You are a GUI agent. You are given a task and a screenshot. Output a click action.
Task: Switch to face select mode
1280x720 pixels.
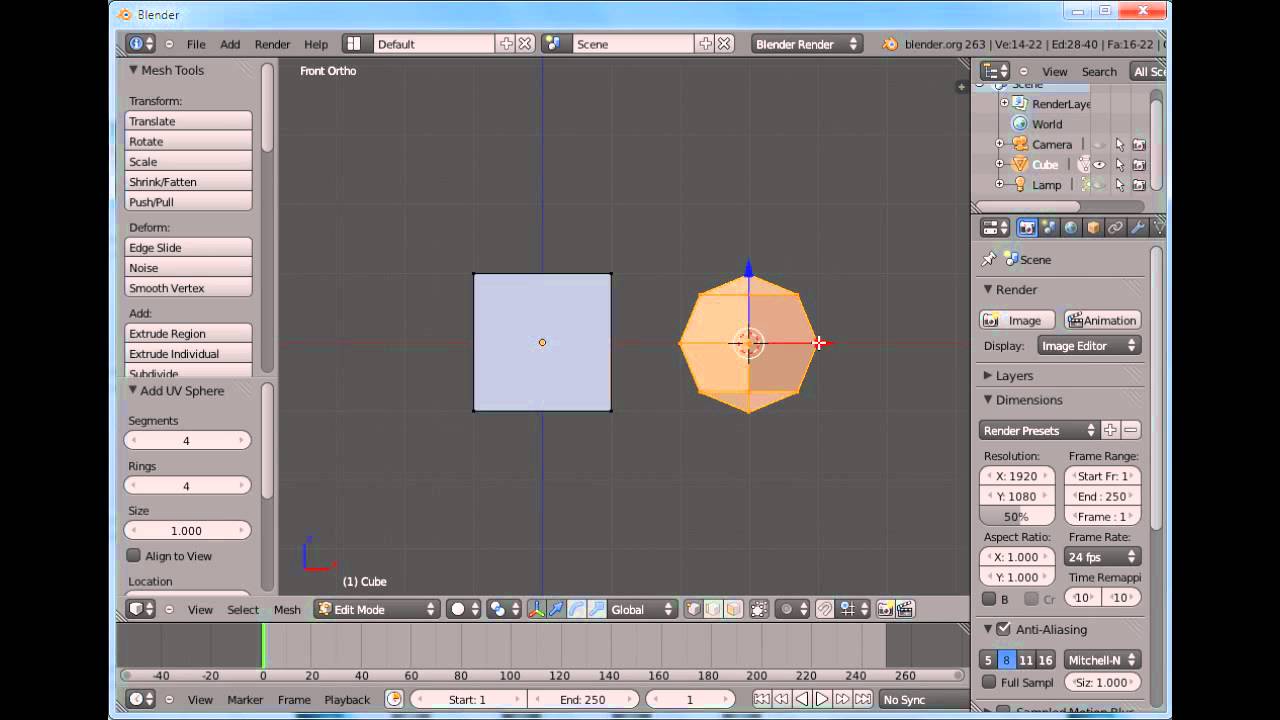[x=733, y=609]
